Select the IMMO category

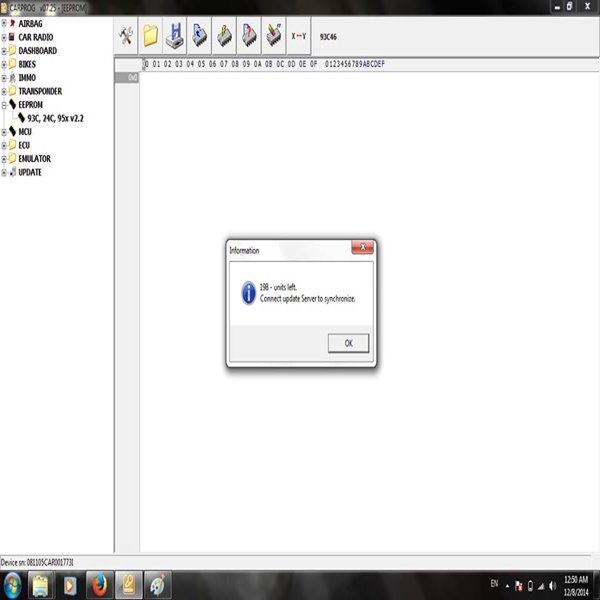point(27,78)
